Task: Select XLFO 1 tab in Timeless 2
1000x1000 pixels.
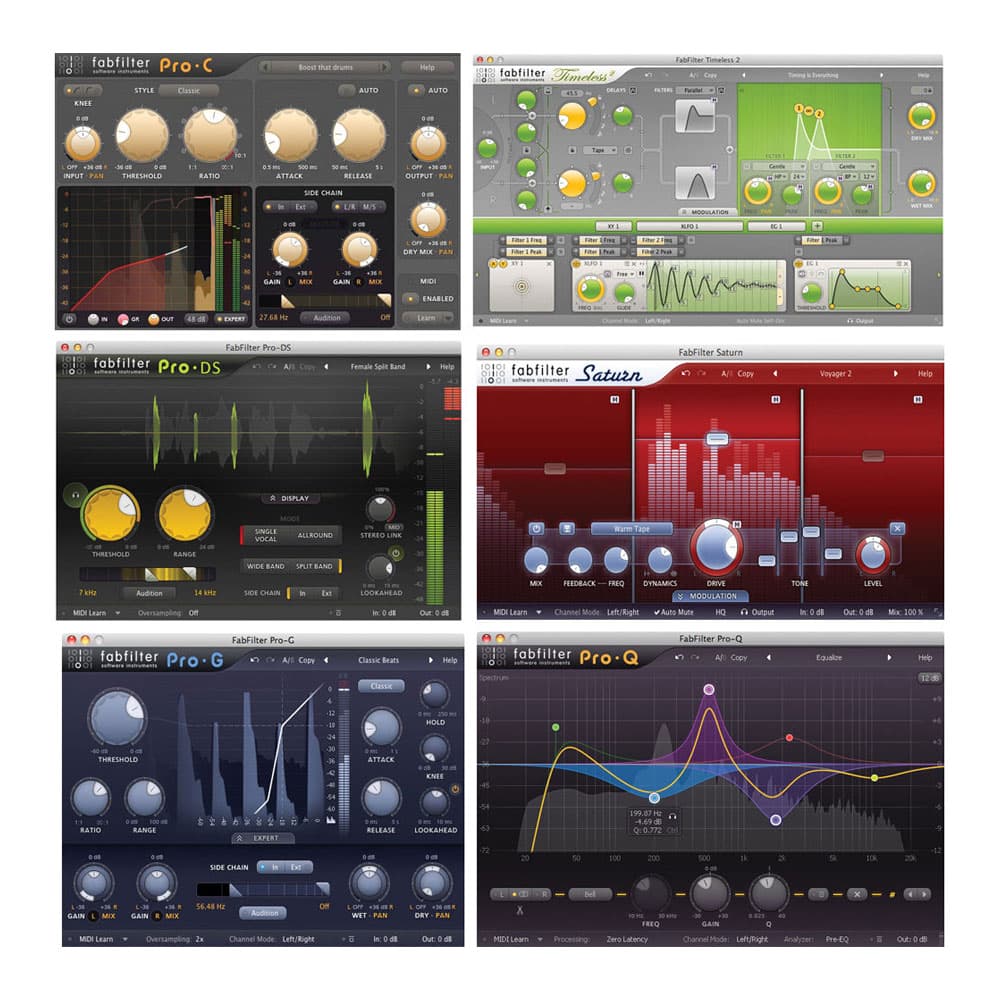Action: [x=689, y=226]
